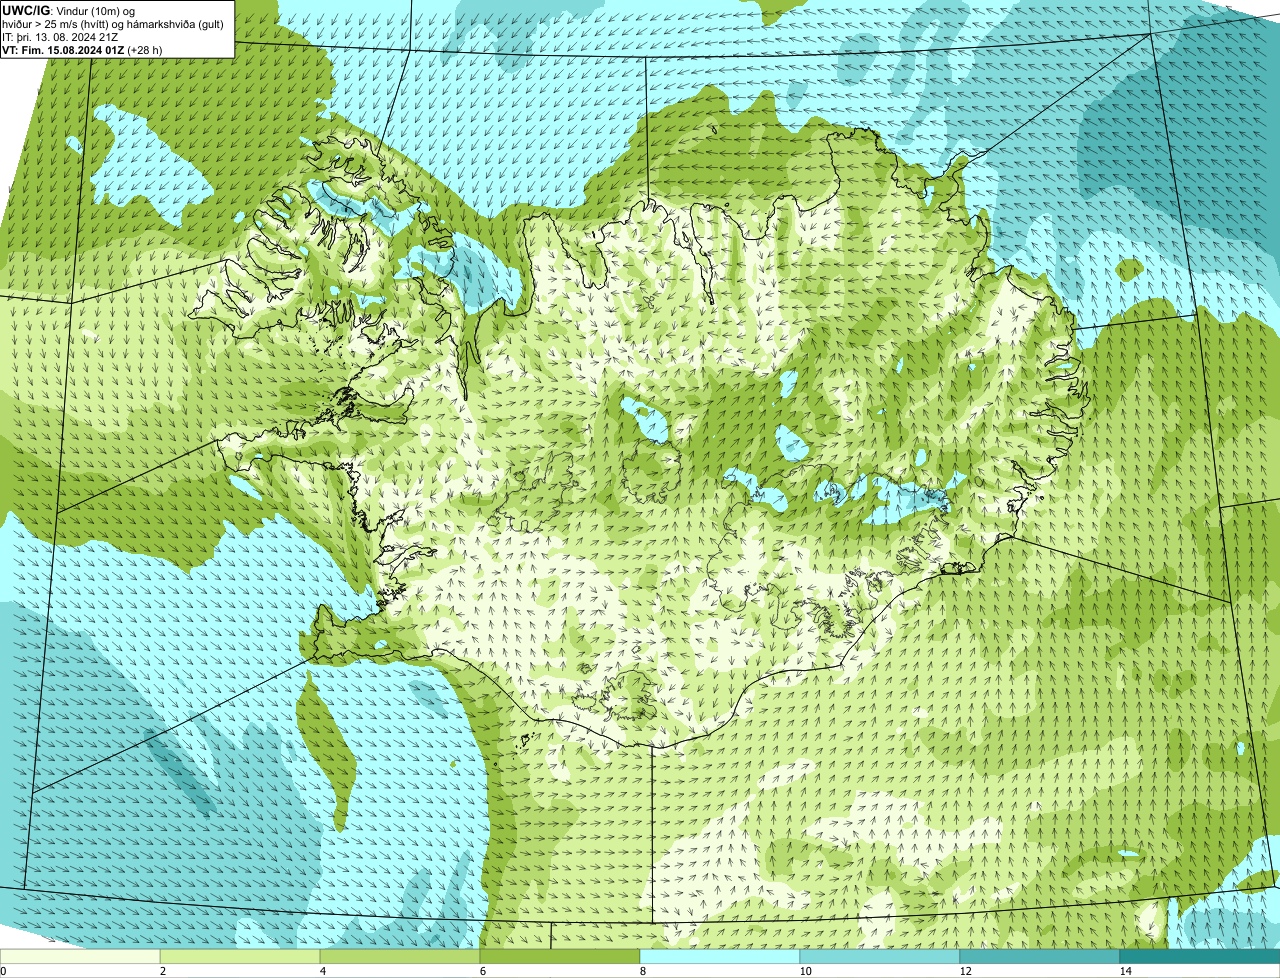Select the dark teal above-14 color bar segment
Image resolution: width=1280 pixels, height=978 pixels.
click(x=1200, y=957)
